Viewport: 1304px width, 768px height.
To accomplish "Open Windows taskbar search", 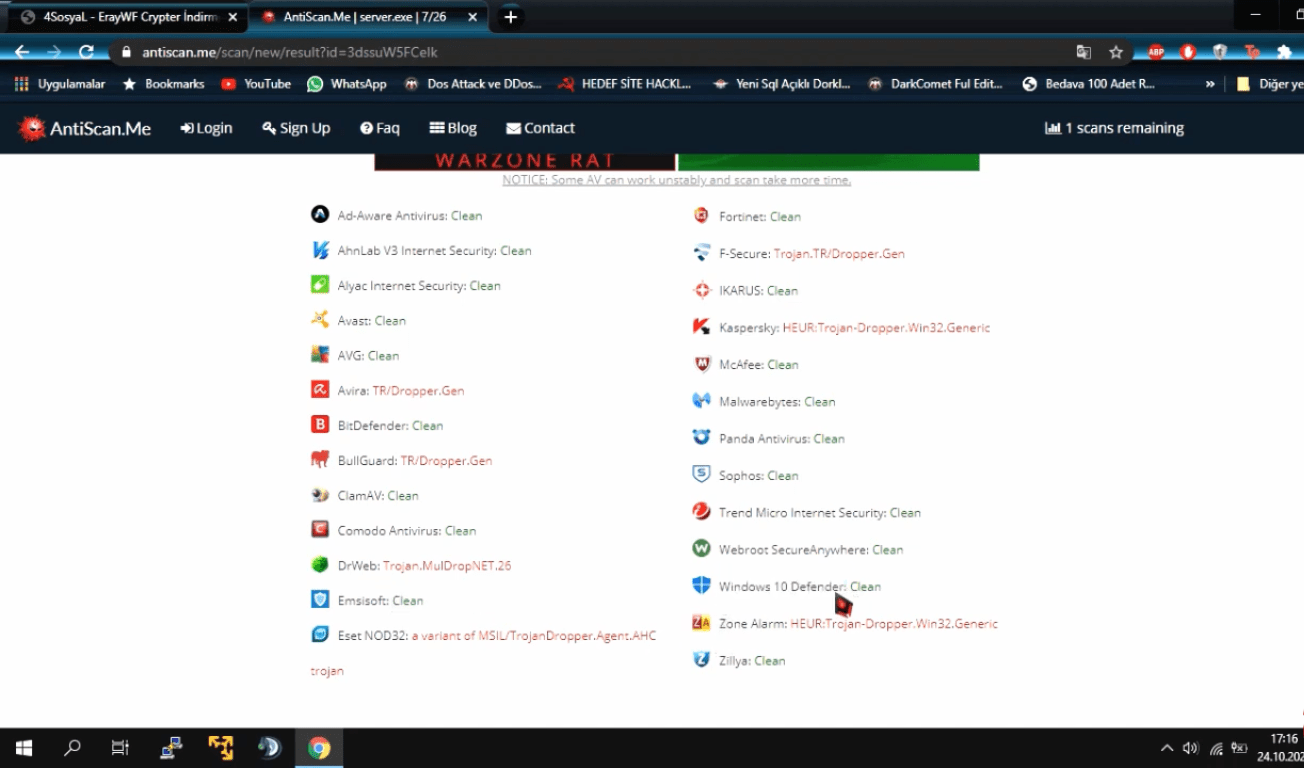I will 72,747.
